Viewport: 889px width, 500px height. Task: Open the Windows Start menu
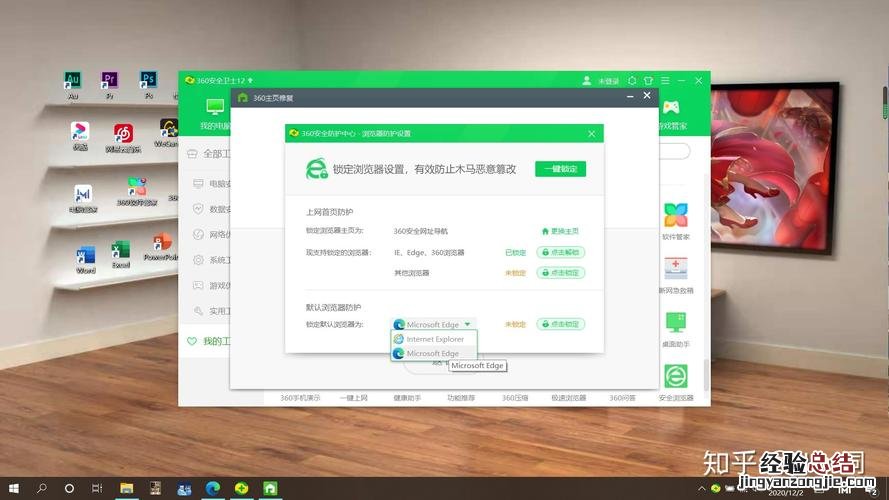click(x=14, y=488)
